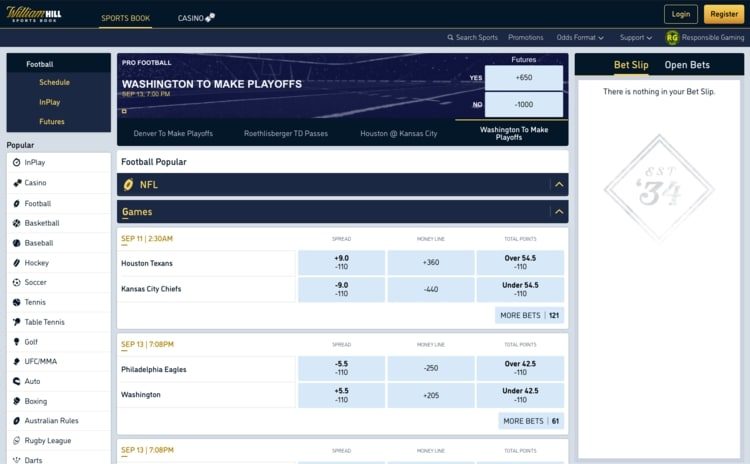The height and width of the screenshot is (464, 750).
Task: Click the Login button
Action: pyautogui.click(x=681, y=14)
